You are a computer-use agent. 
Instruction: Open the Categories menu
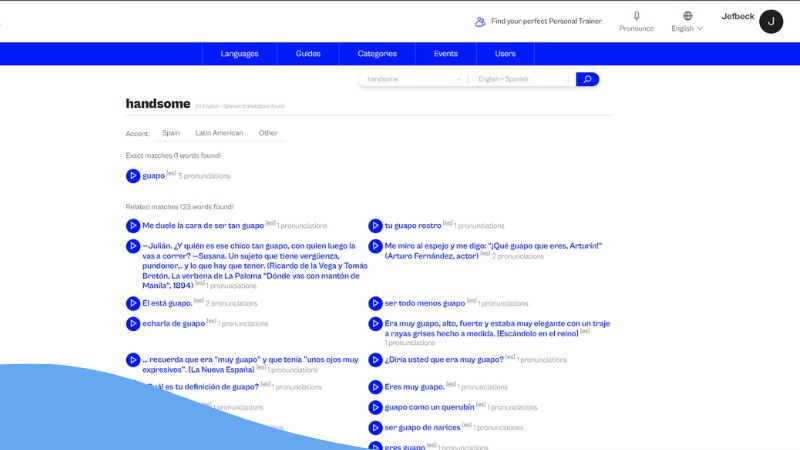point(377,54)
